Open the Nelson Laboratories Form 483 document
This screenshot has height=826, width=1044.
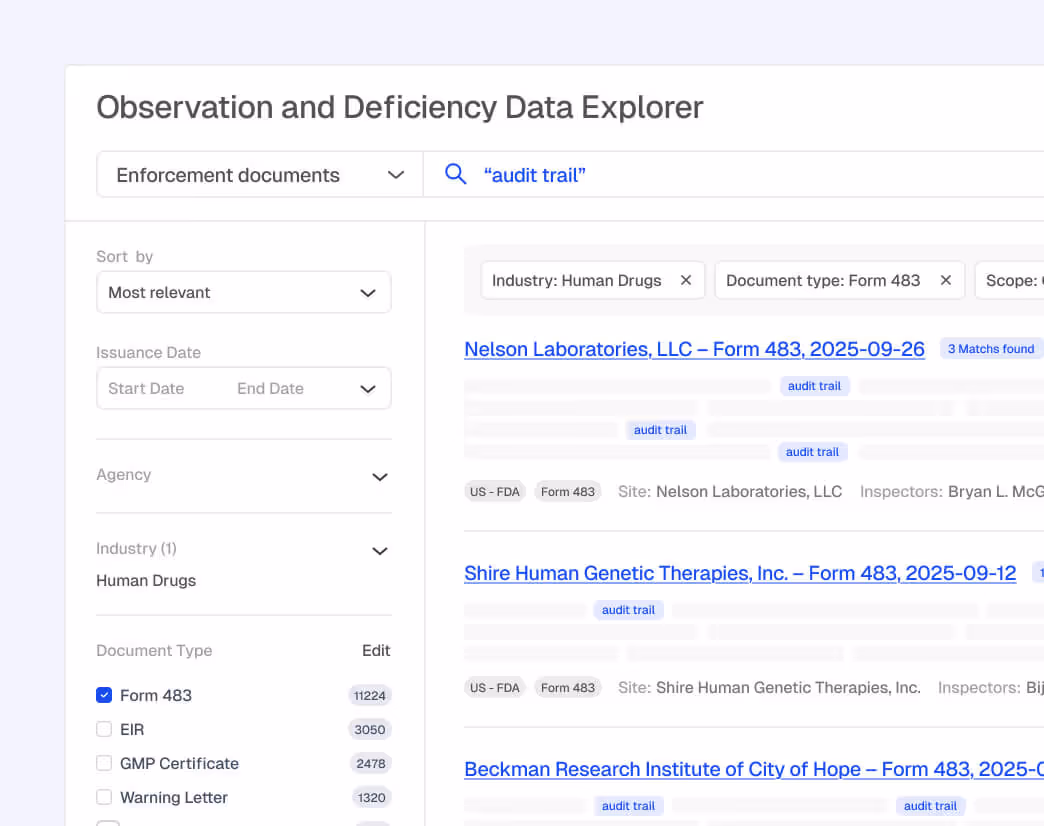694,349
